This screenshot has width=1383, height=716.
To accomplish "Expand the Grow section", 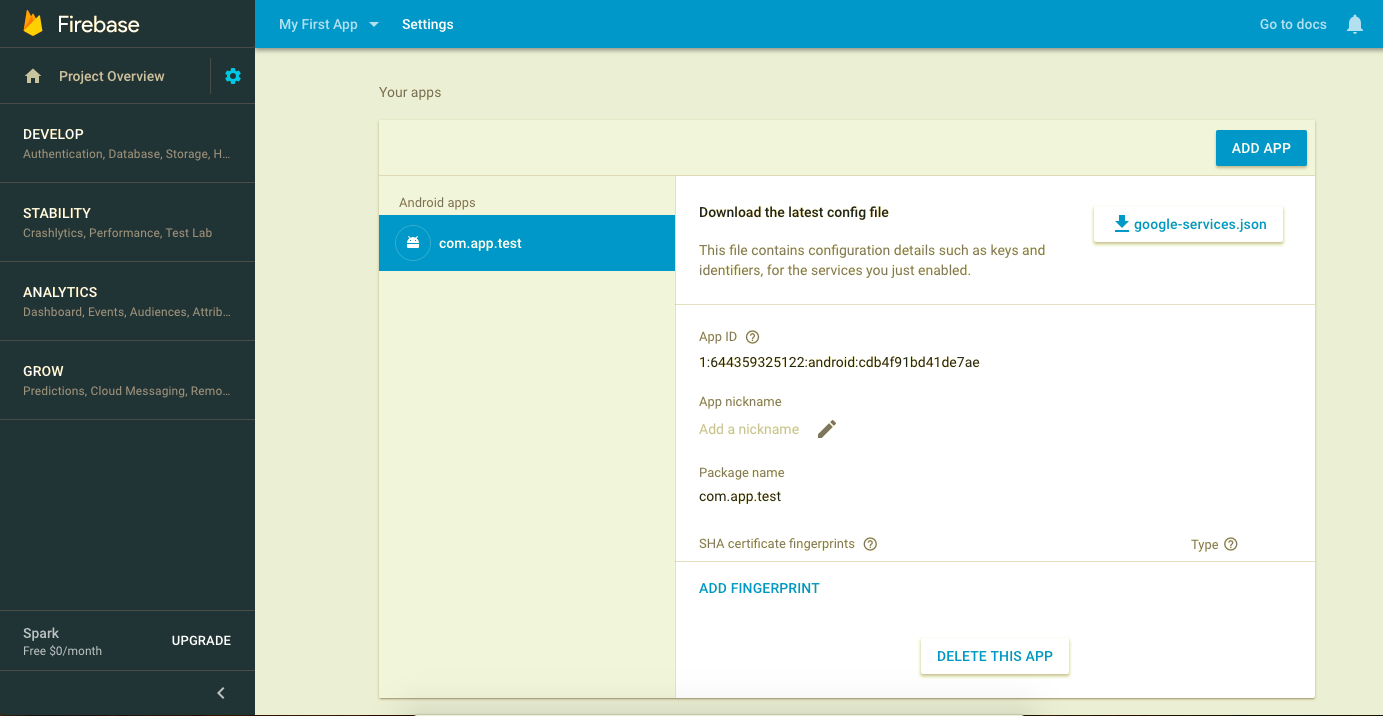I will [x=127, y=380].
